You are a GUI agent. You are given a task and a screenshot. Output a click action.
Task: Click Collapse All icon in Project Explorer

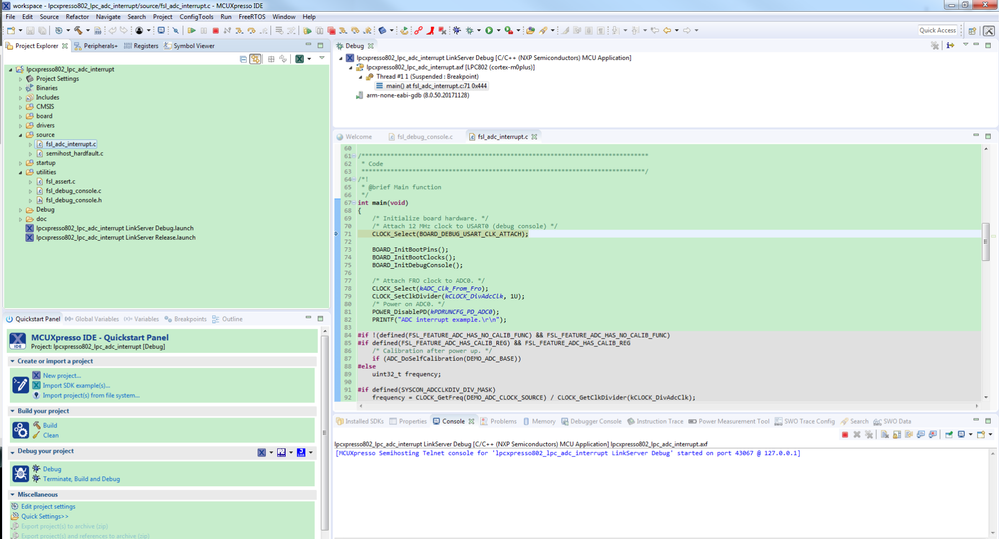pyautogui.click(x=243, y=59)
